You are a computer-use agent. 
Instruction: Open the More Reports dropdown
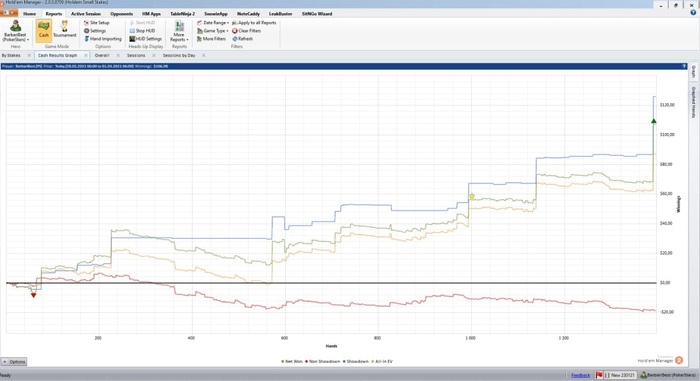179,31
